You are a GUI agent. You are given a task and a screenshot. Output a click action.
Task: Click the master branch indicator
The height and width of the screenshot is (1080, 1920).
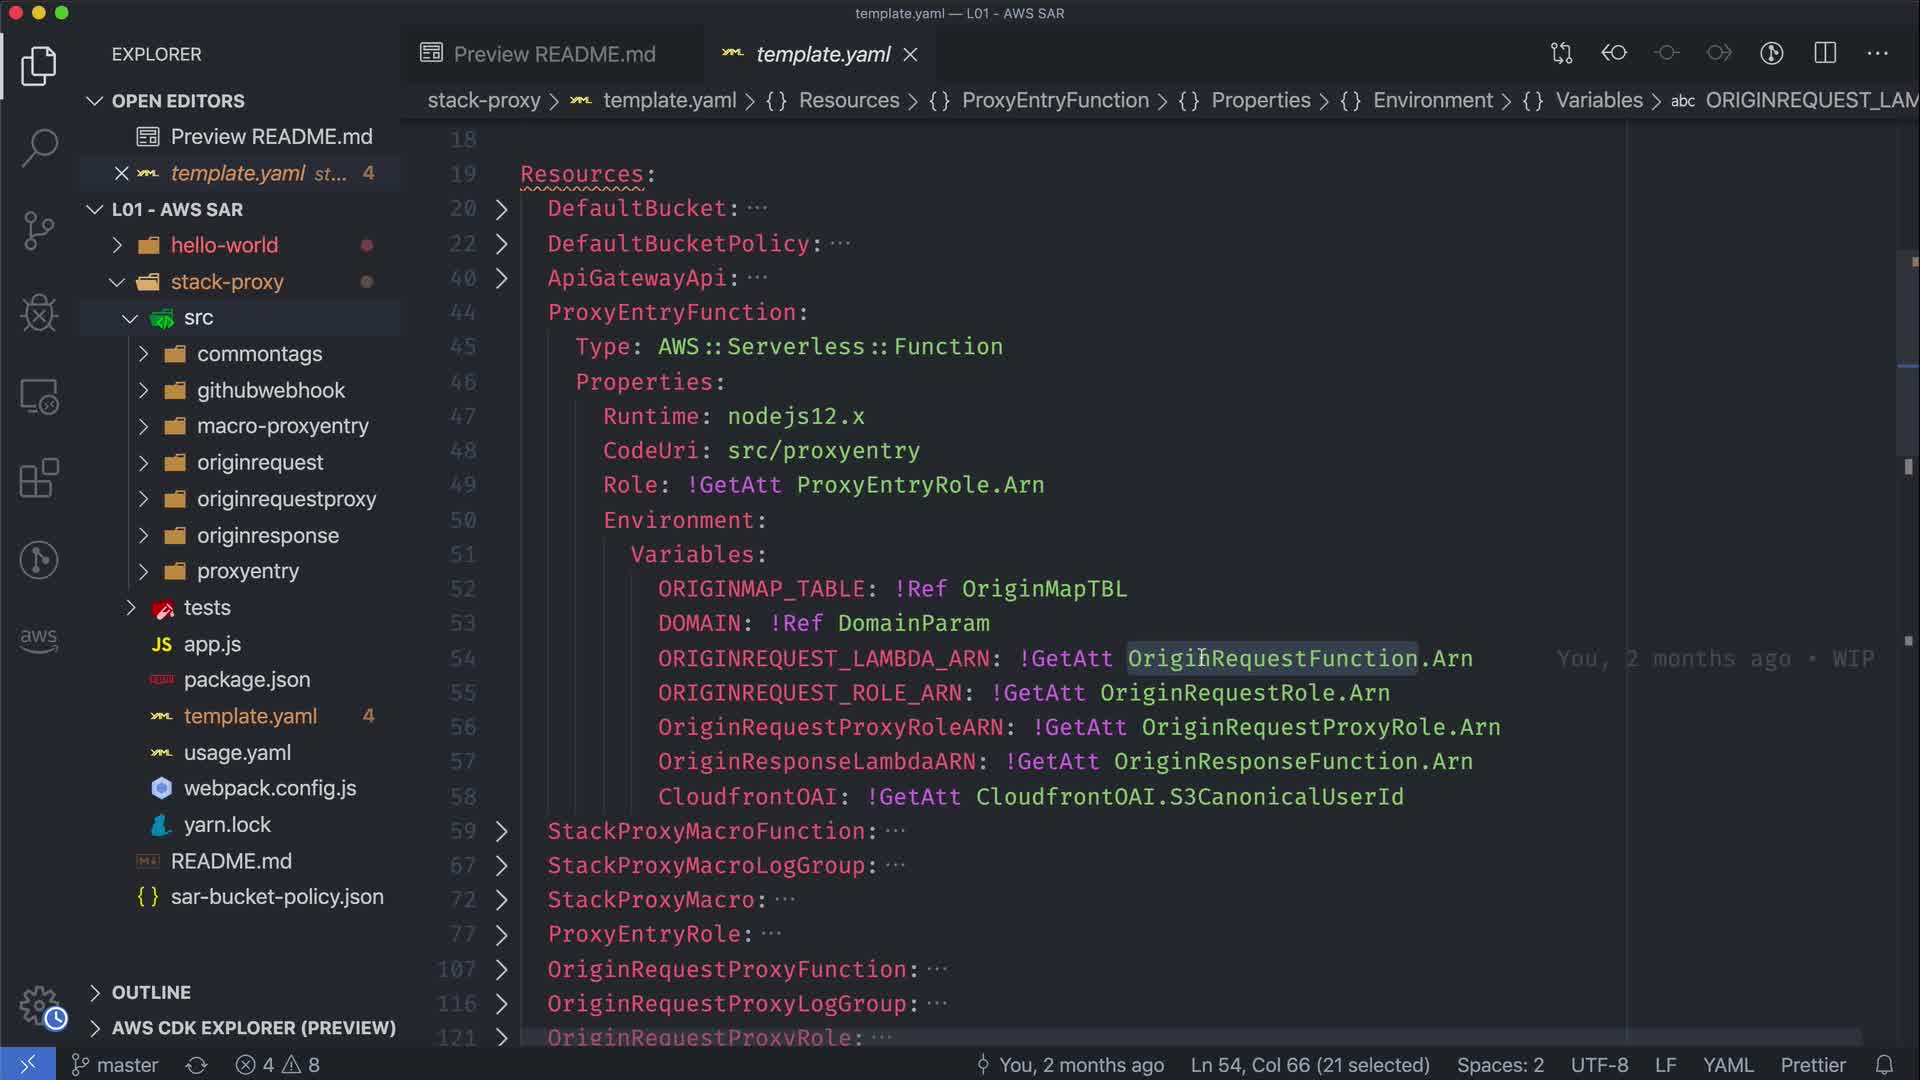tap(115, 1065)
